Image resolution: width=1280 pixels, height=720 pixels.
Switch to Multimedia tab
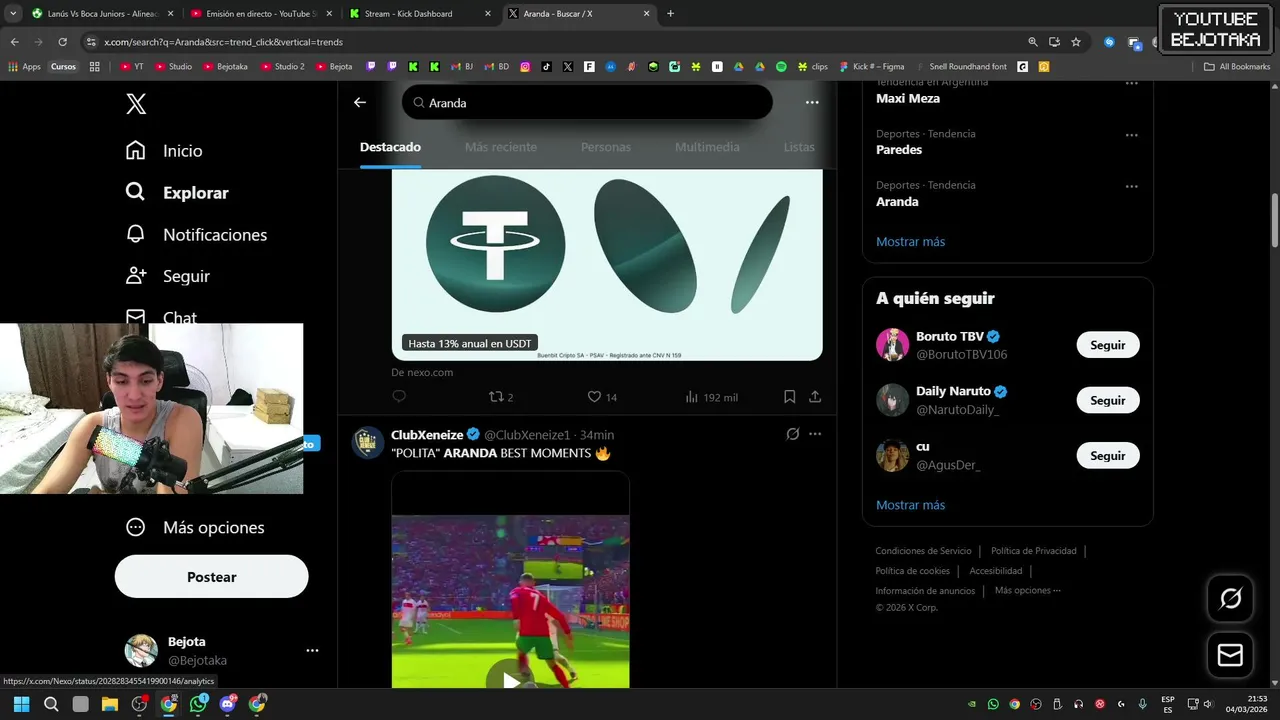click(707, 147)
